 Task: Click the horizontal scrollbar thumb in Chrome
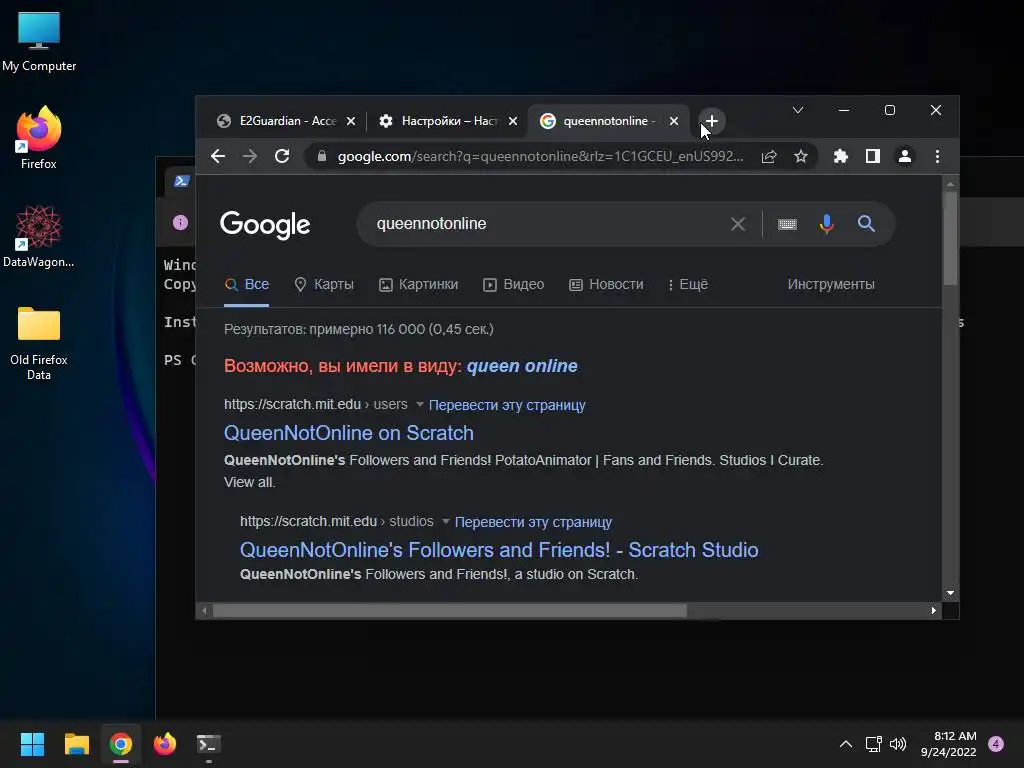pos(450,611)
